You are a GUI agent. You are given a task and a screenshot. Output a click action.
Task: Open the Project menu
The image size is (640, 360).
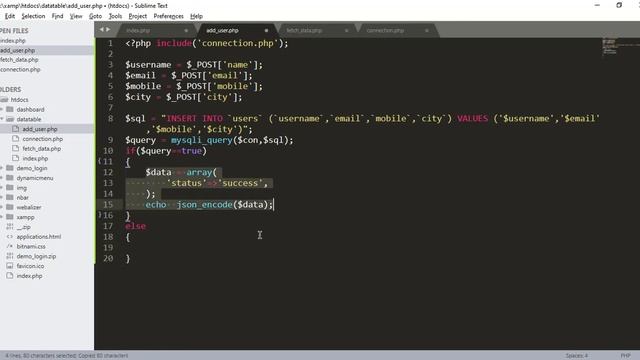(x=138, y=16)
